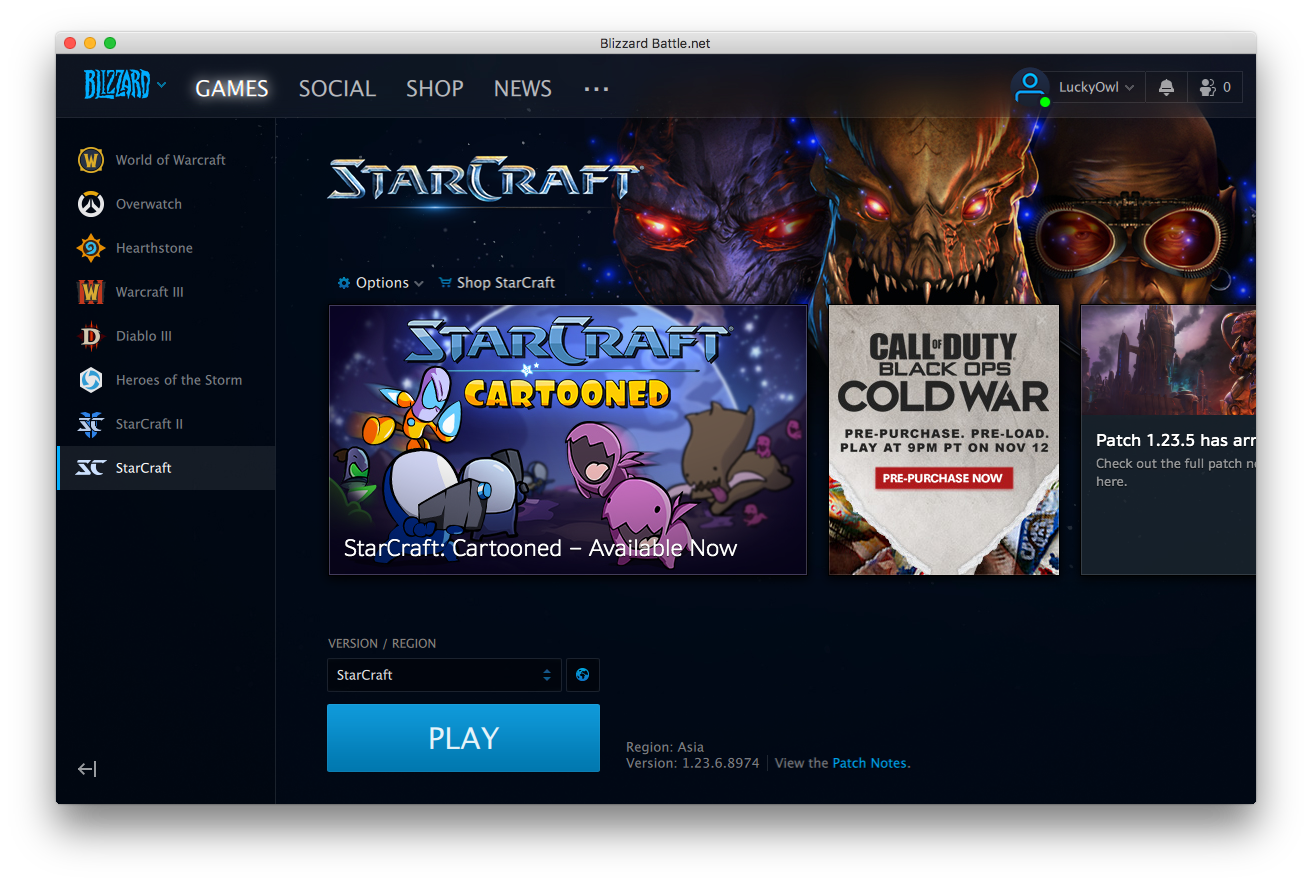Click the StarCraft: Cartooned – Available Now caption
Screen dimensions: 1312x884
(x=540, y=548)
